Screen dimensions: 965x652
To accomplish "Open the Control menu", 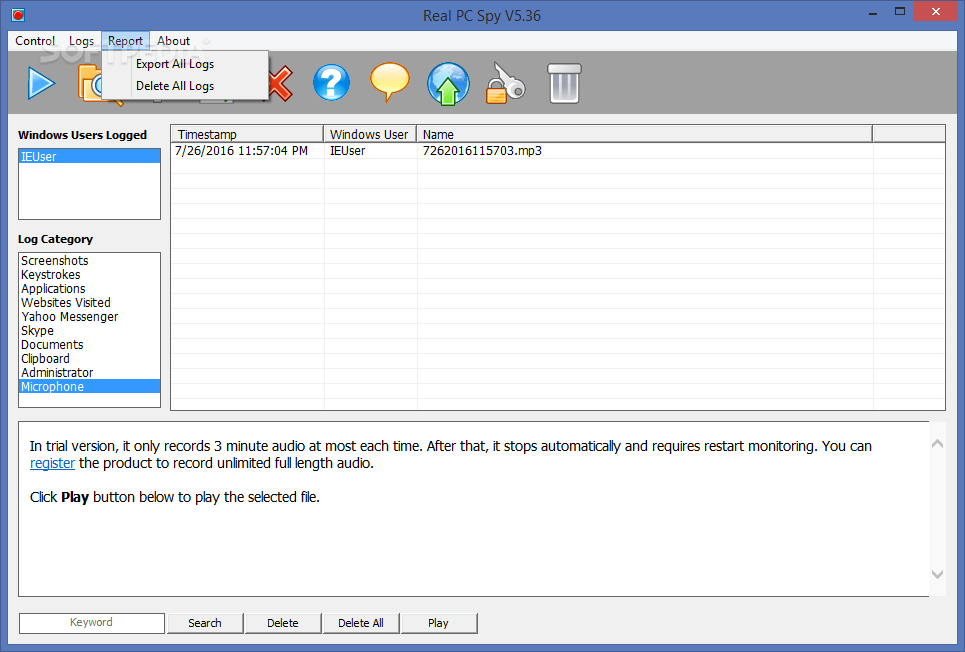I will tap(35, 41).
